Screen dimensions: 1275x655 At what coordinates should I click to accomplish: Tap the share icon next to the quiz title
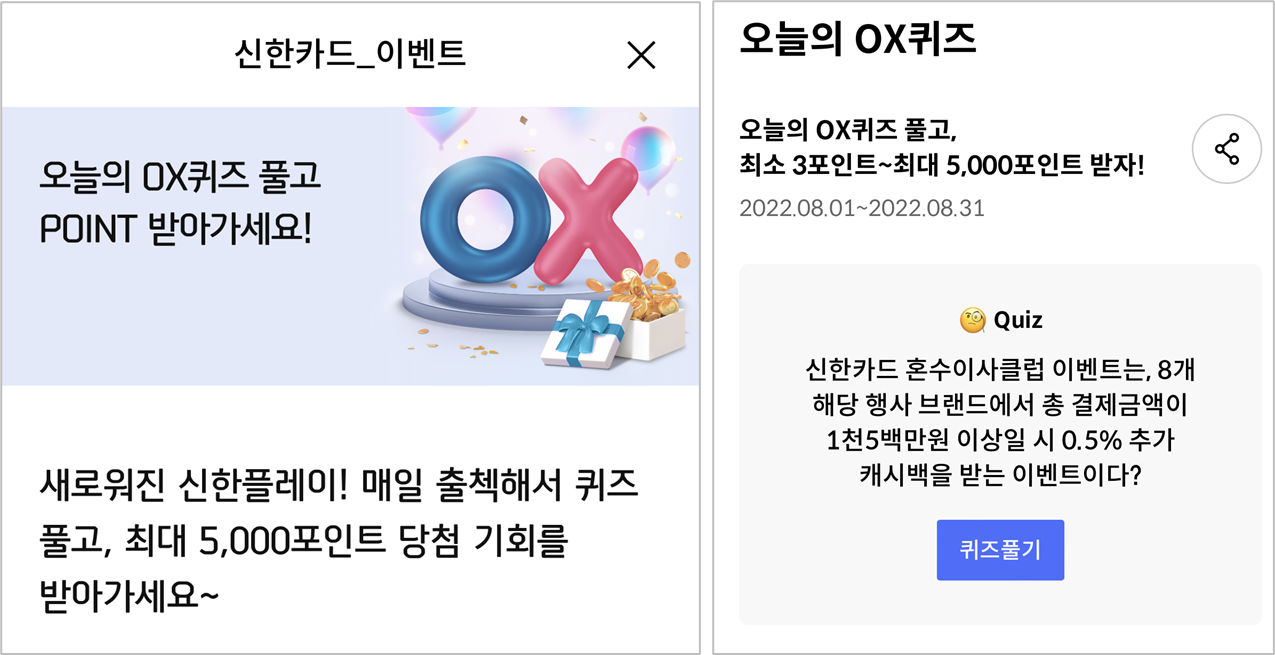1227,150
